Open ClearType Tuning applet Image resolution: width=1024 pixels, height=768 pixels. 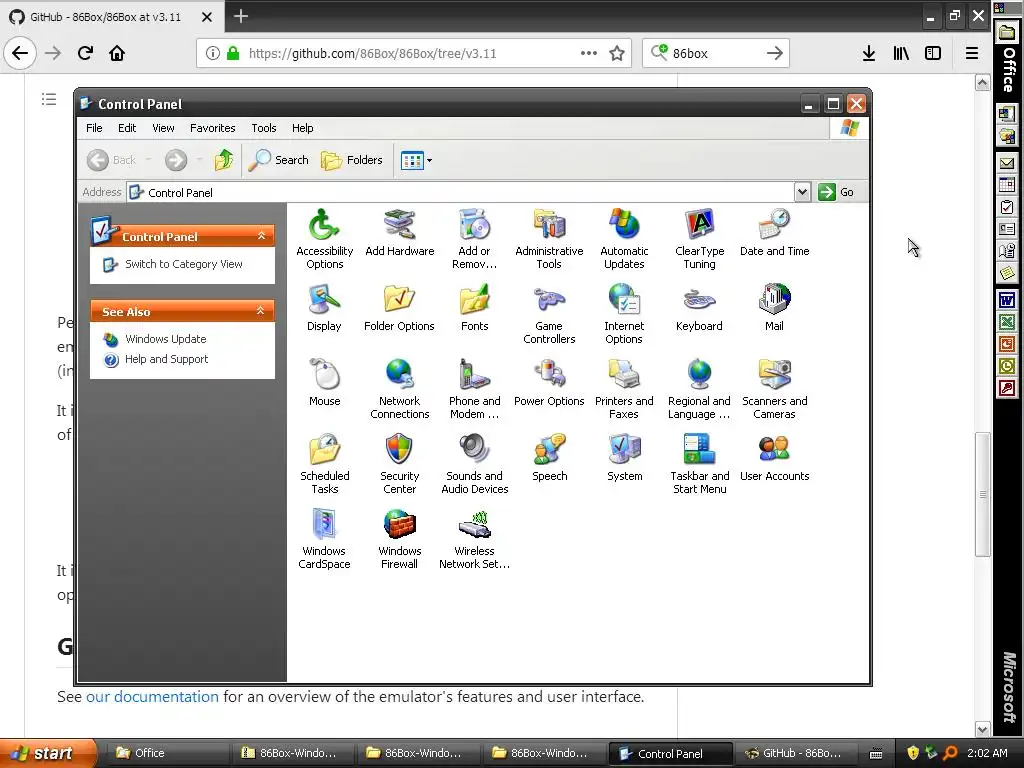click(699, 238)
